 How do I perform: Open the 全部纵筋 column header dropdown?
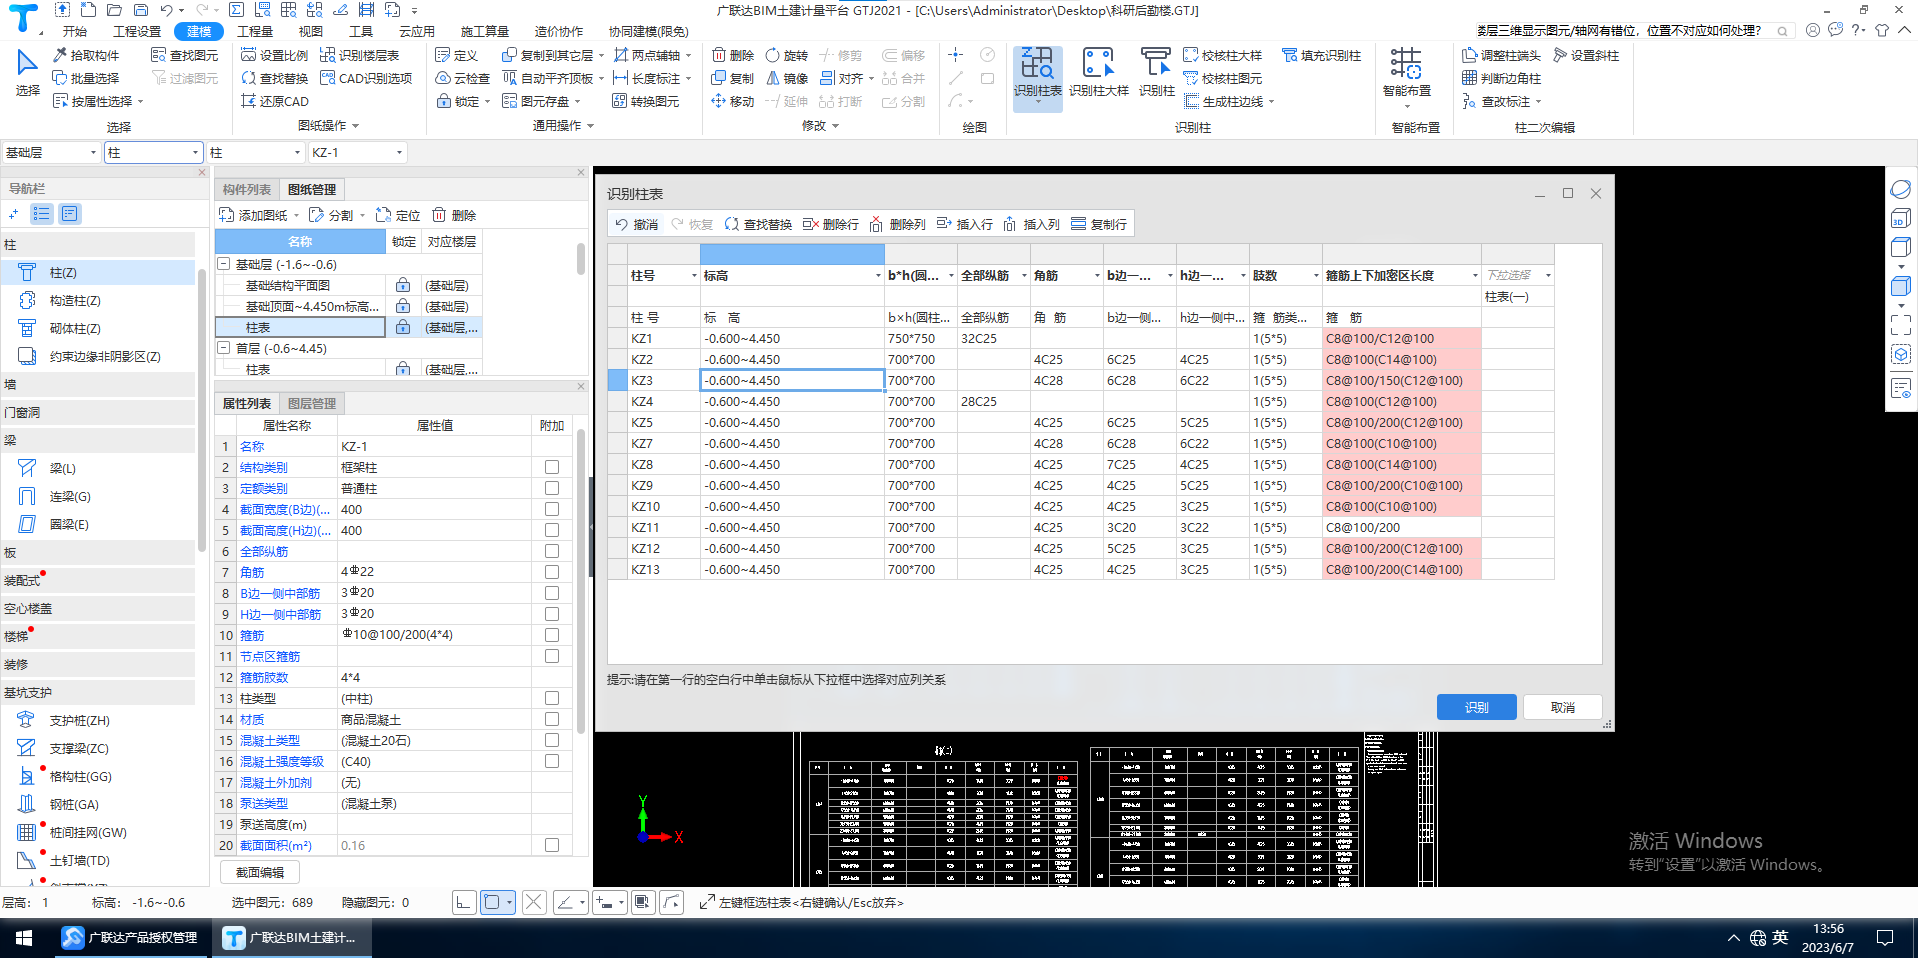click(1024, 276)
